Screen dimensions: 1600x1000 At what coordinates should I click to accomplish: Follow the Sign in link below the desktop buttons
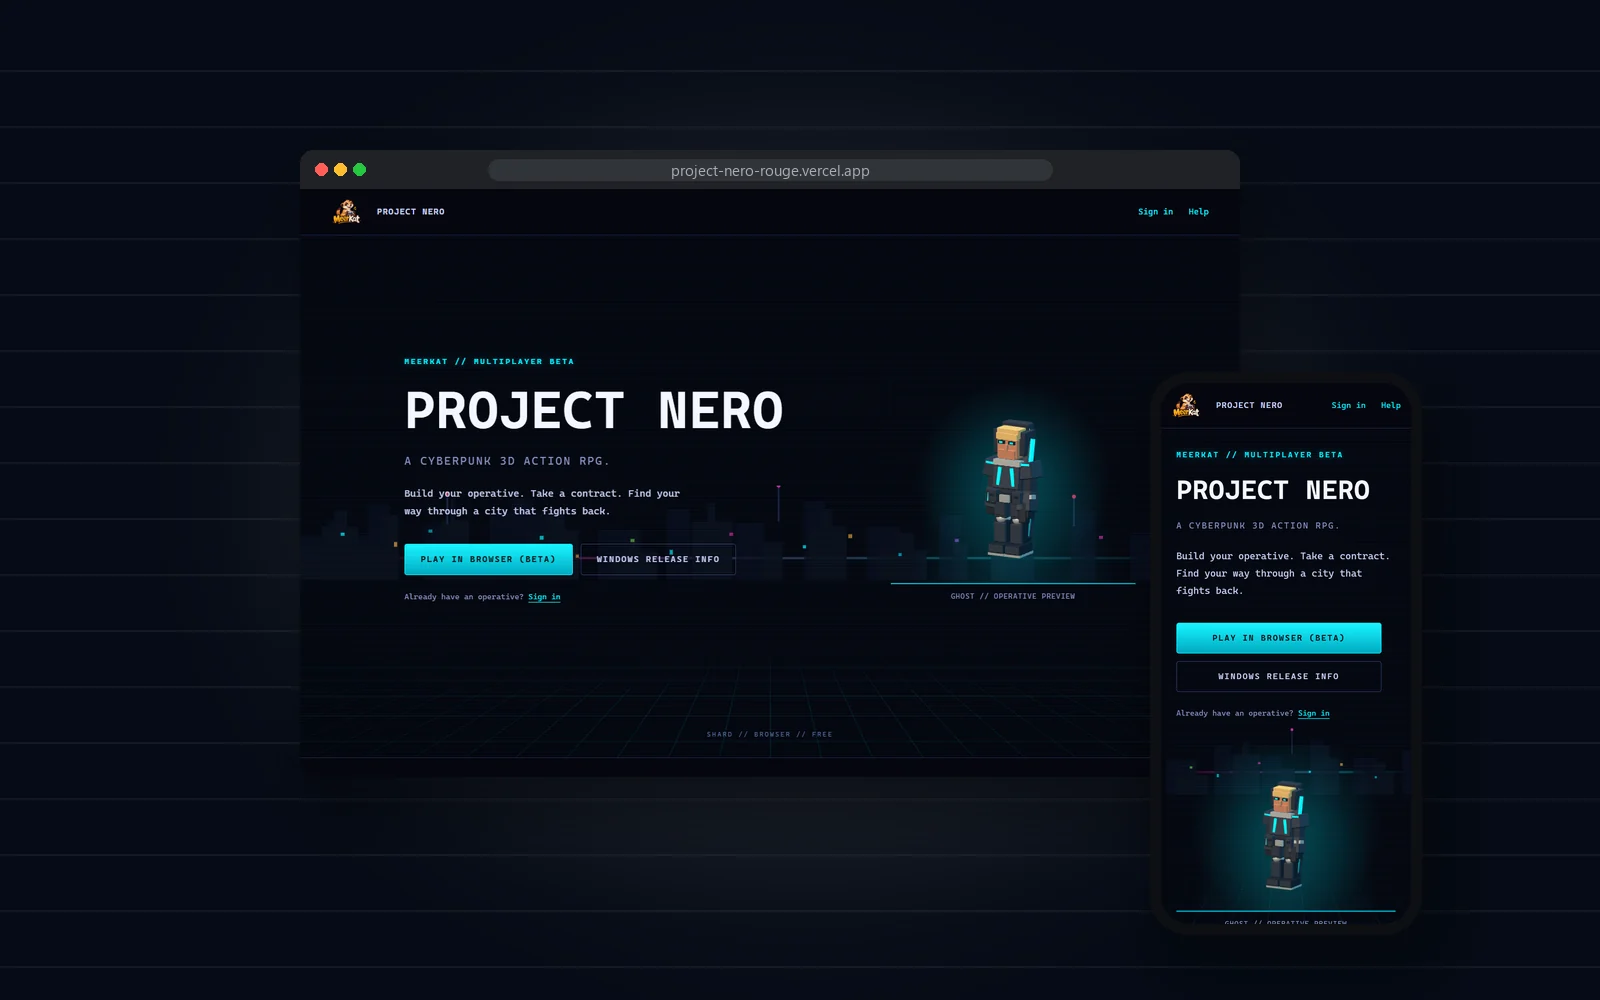pyautogui.click(x=544, y=597)
